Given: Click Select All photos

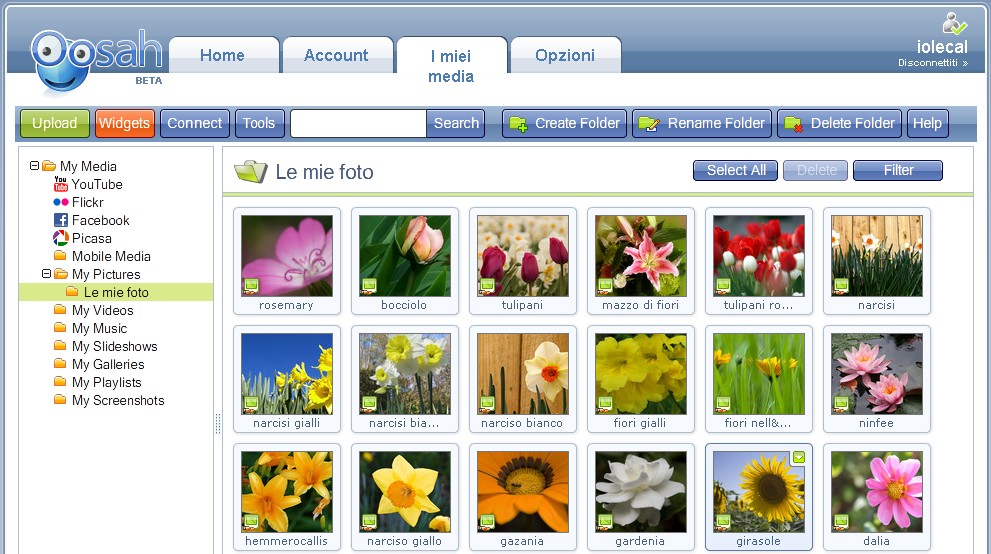Looking at the screenshot, I should click(x=736, y=171).
